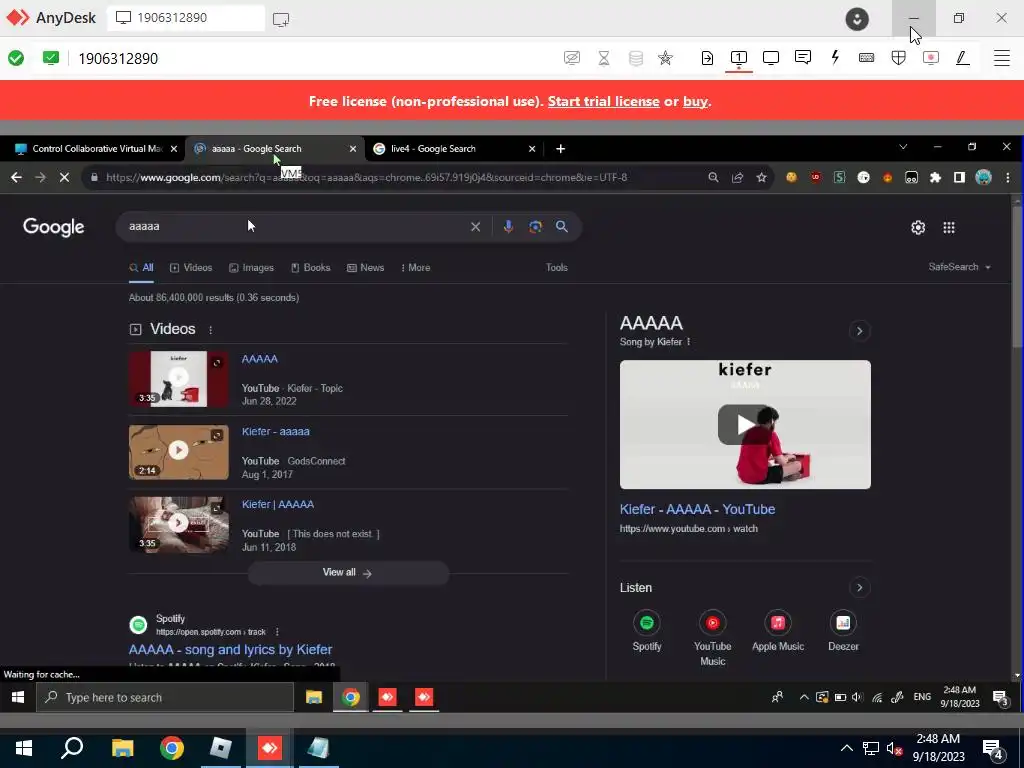The image size is (1024, 768).
Task: Open the AnyDesk chat icon
Action: 803,57
